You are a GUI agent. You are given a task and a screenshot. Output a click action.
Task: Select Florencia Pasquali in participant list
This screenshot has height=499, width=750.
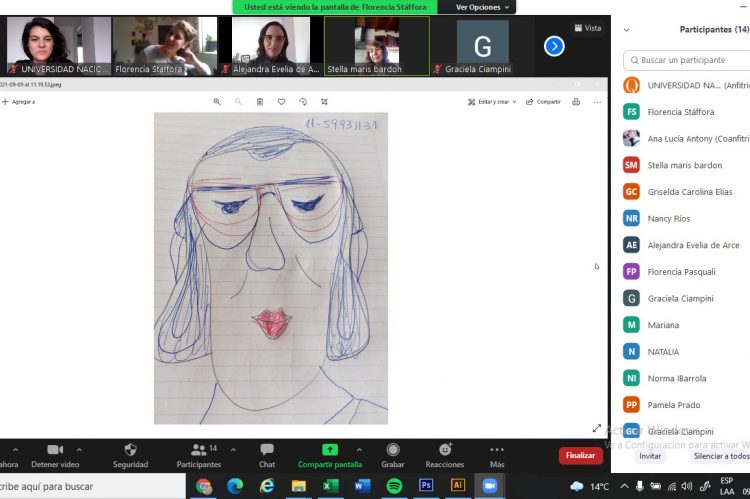point(683,271)
